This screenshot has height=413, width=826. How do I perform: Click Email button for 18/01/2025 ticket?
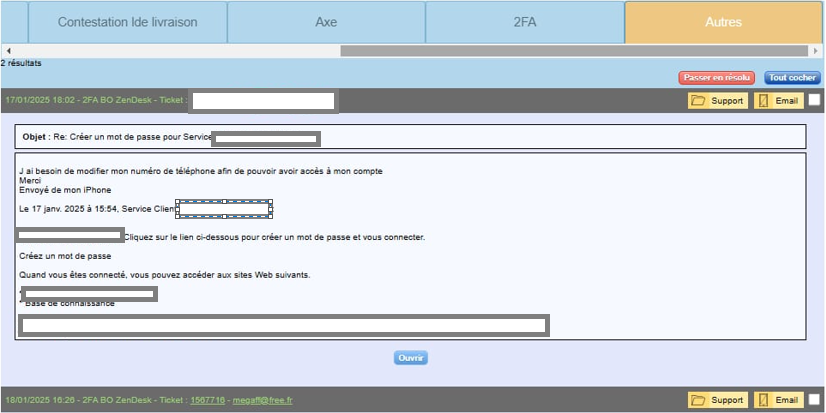coord(779,400)
